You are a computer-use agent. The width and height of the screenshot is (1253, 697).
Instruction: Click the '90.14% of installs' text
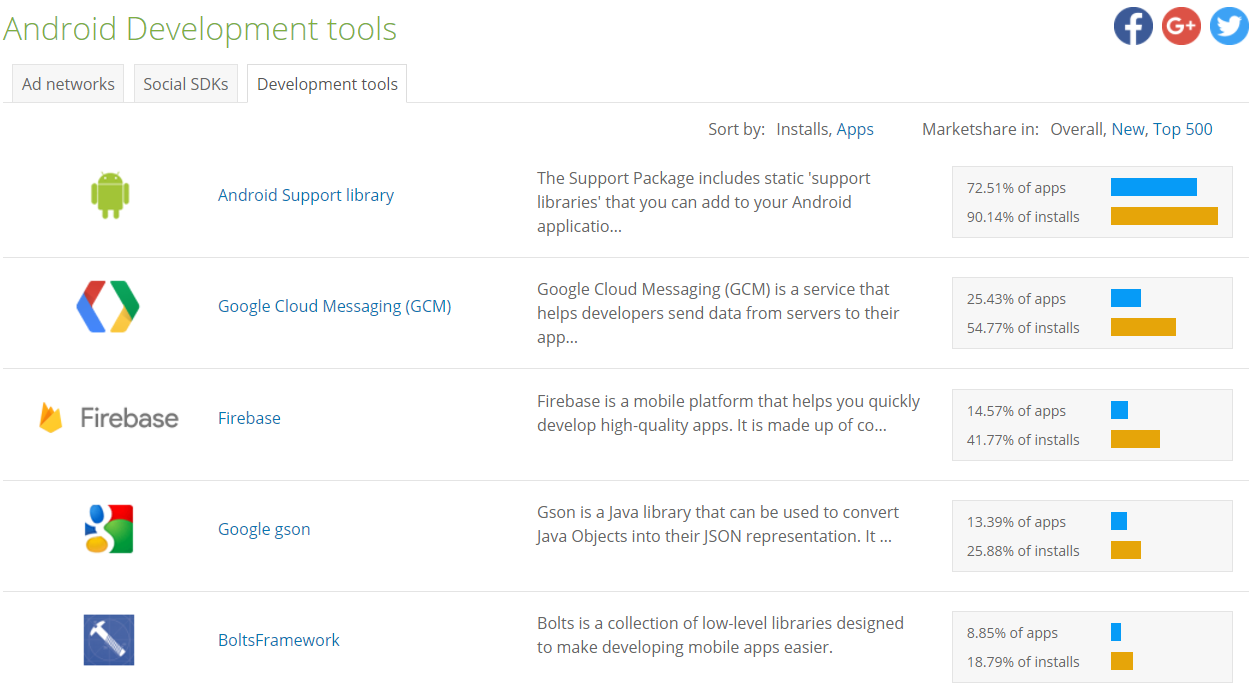tap(1023, 217)
